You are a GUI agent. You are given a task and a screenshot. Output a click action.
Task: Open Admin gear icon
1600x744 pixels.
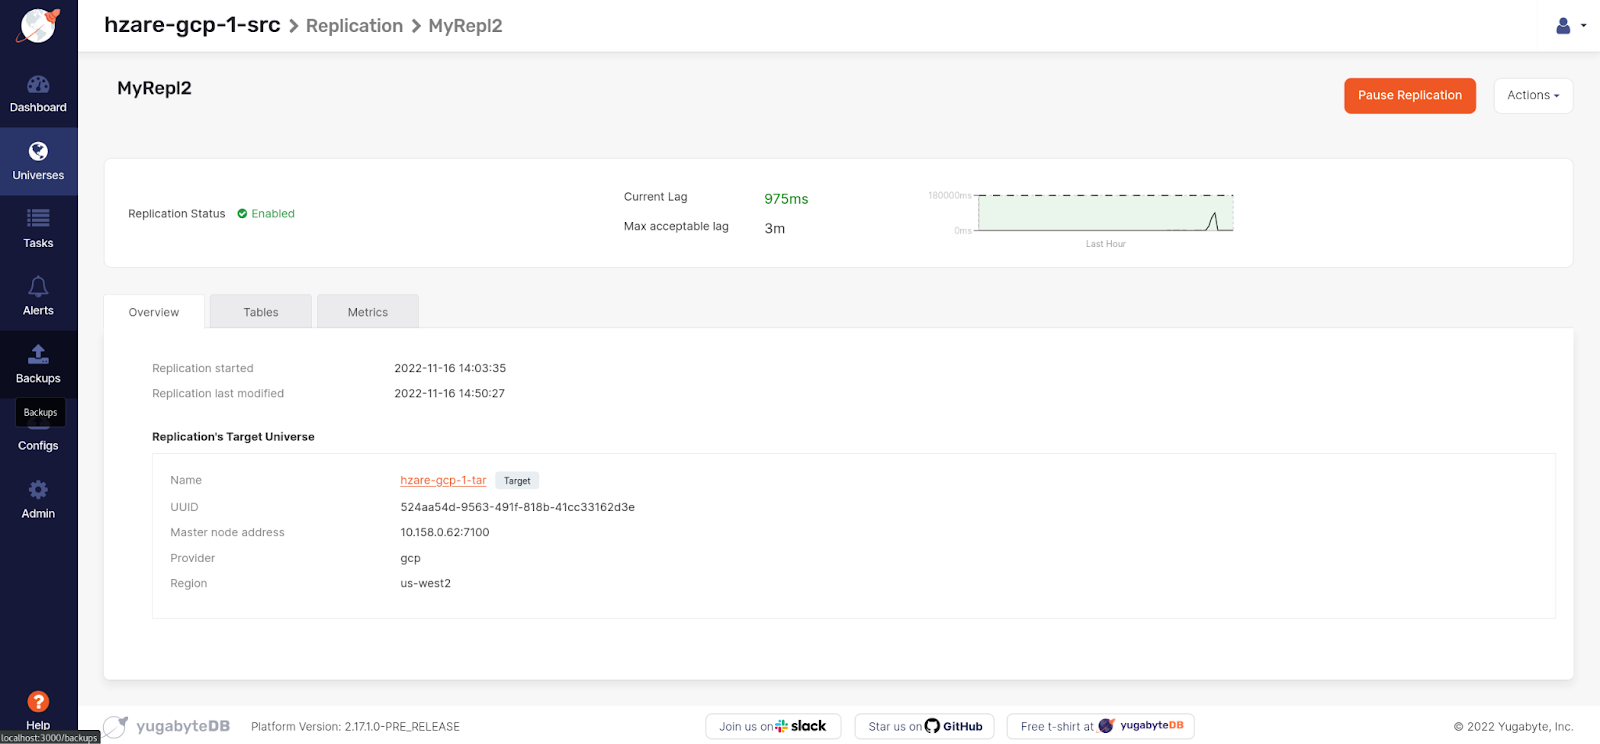[x=38, y=490]
